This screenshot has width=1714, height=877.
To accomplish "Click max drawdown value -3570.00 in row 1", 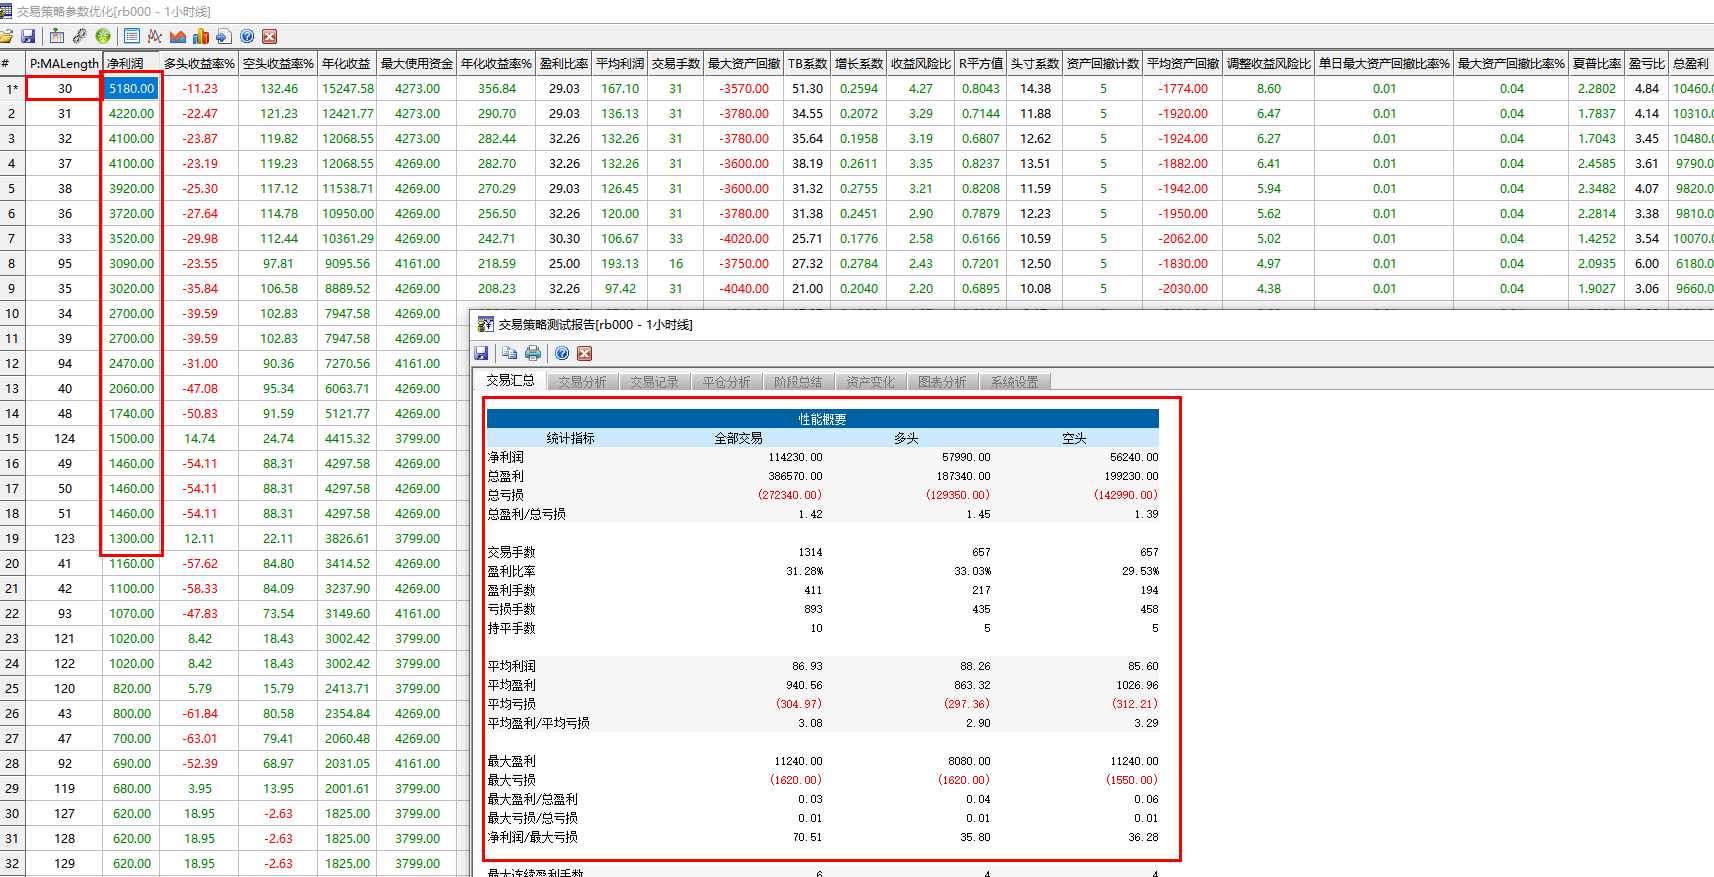I will click(744, 88).
